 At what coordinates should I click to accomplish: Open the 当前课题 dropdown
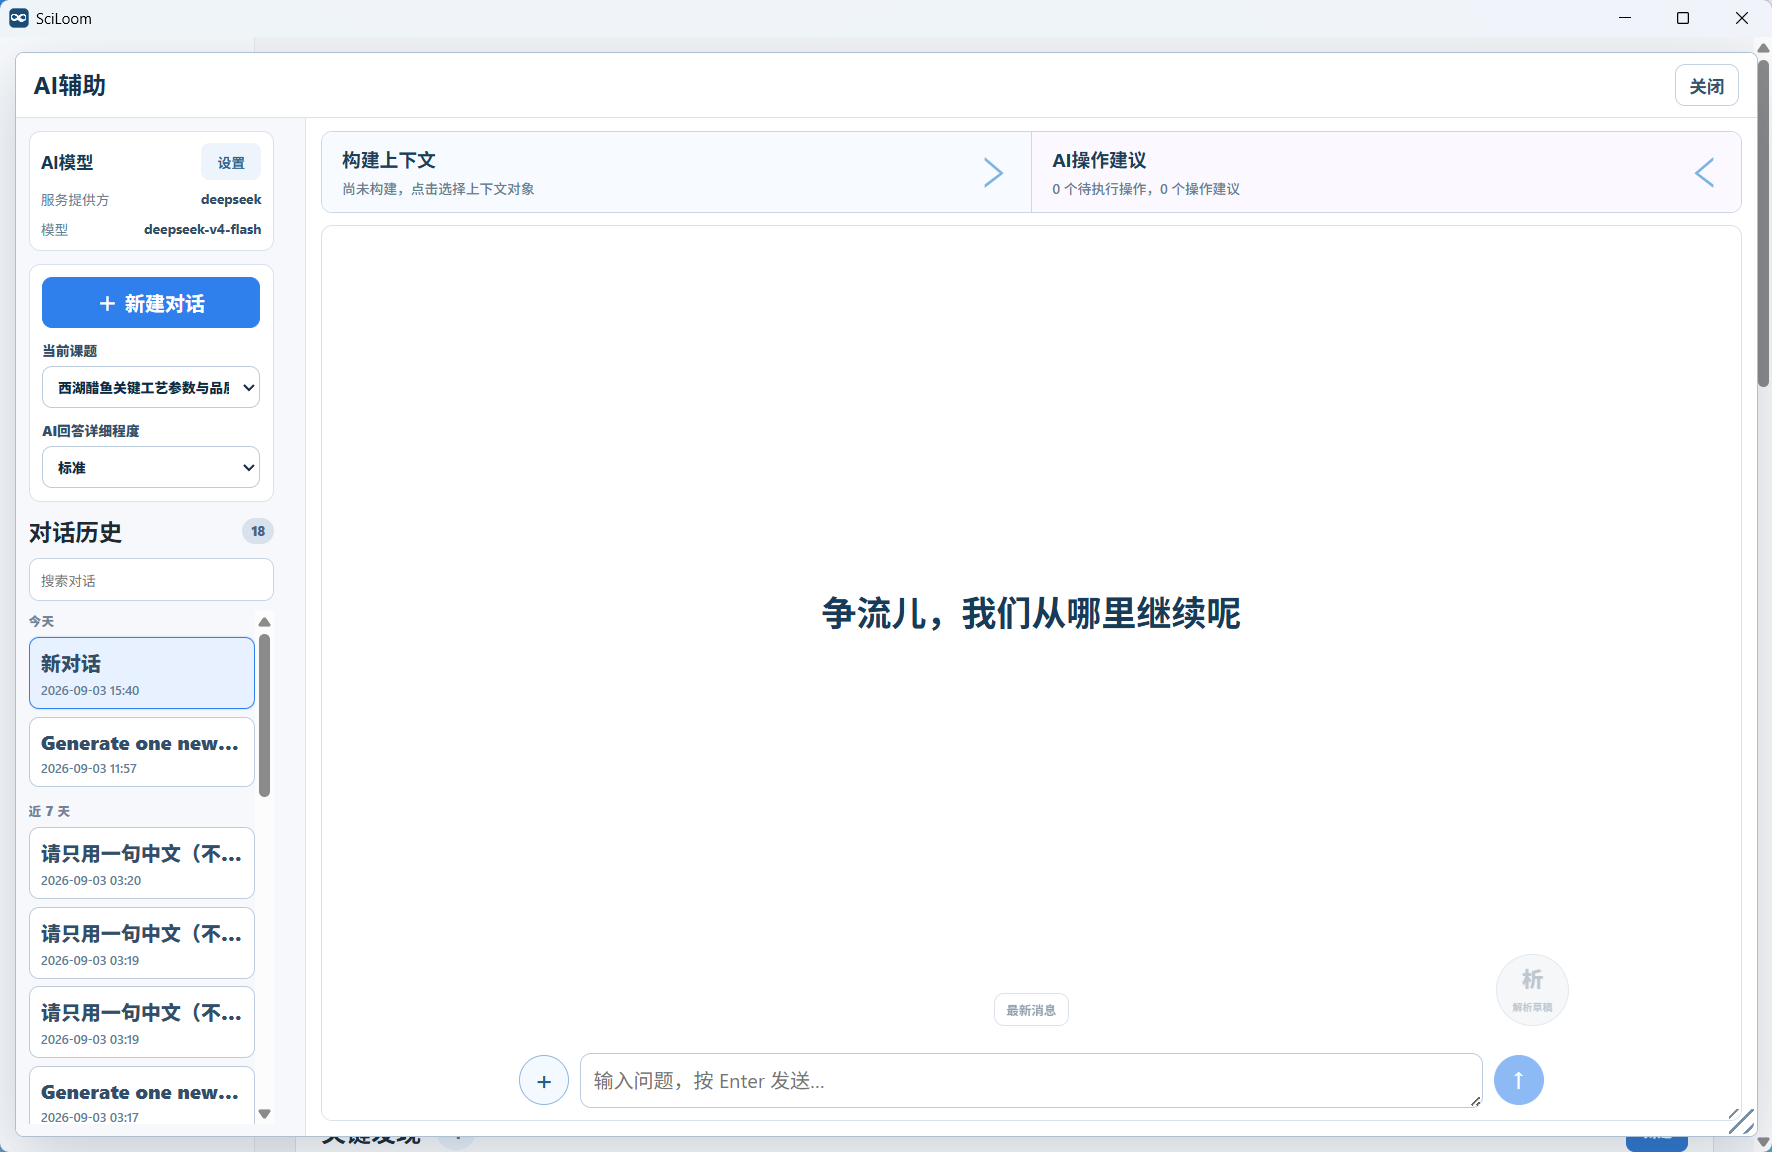pos(151,388)
